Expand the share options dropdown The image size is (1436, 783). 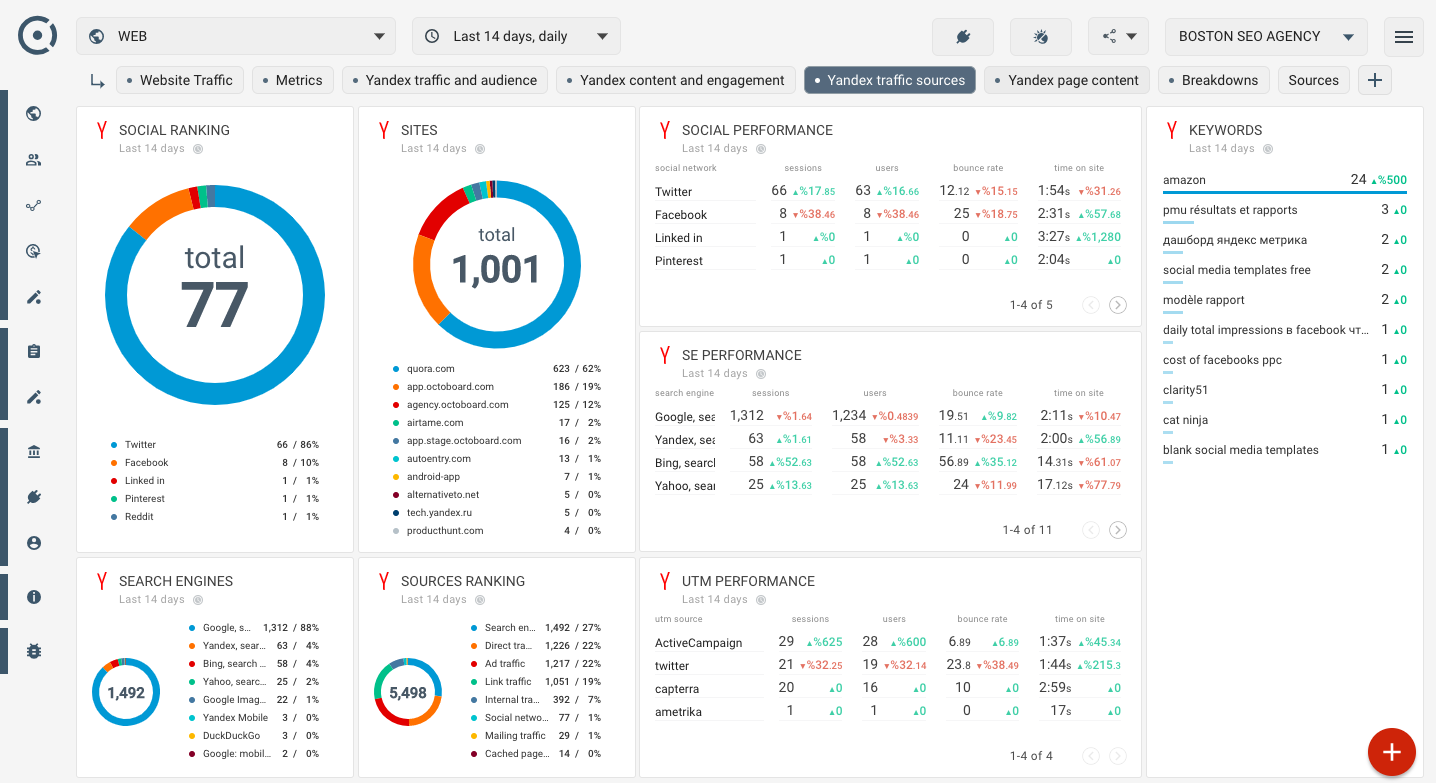click(x=1118, y=37)
